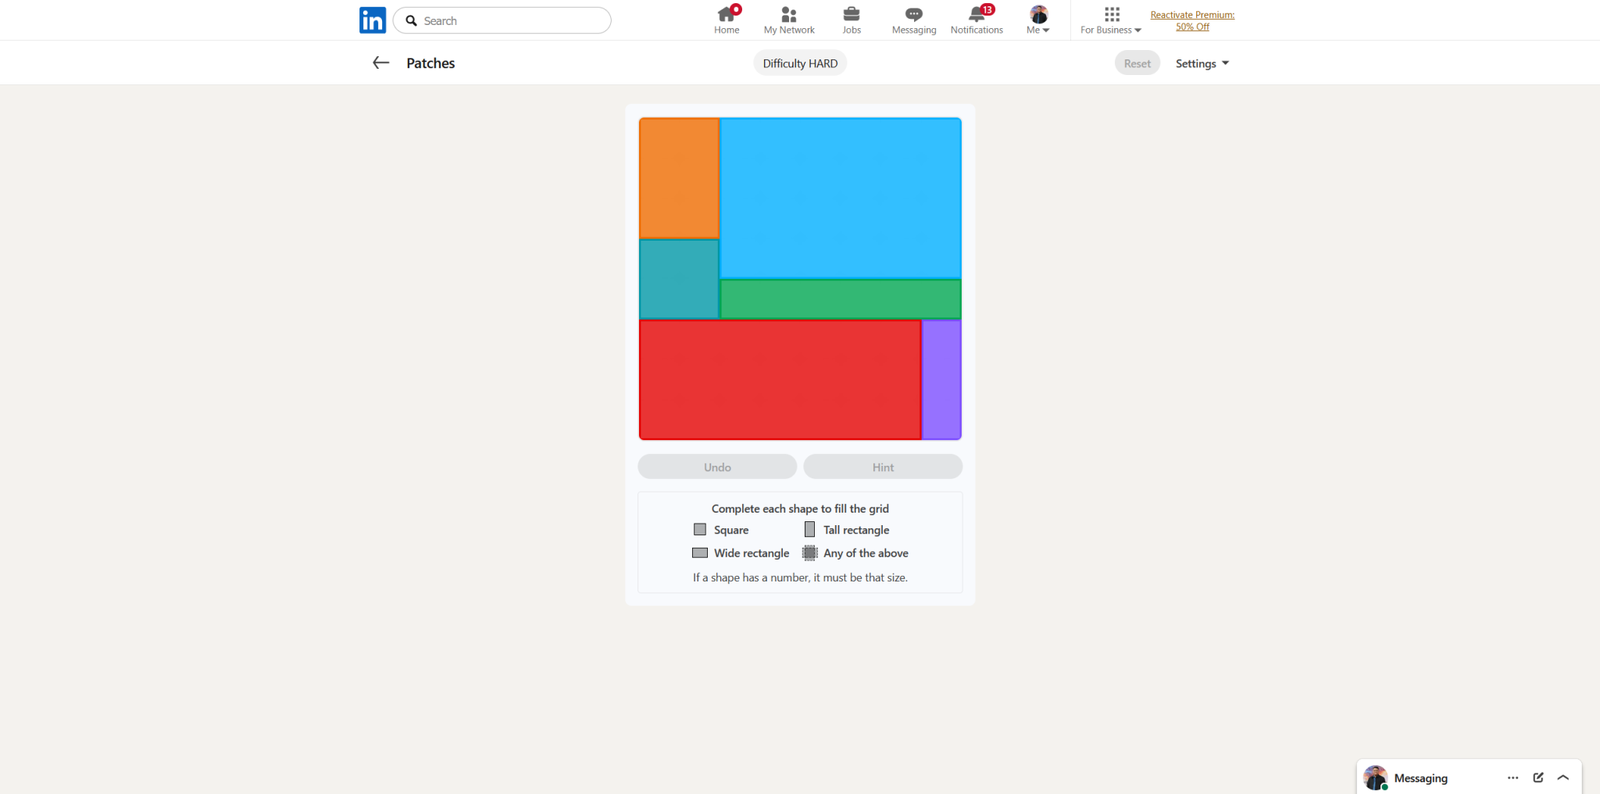The height and width of the screenshot is (794, 1600).
Task: Click the back arrow beside Patches
Action: click(x=380, y=63)
